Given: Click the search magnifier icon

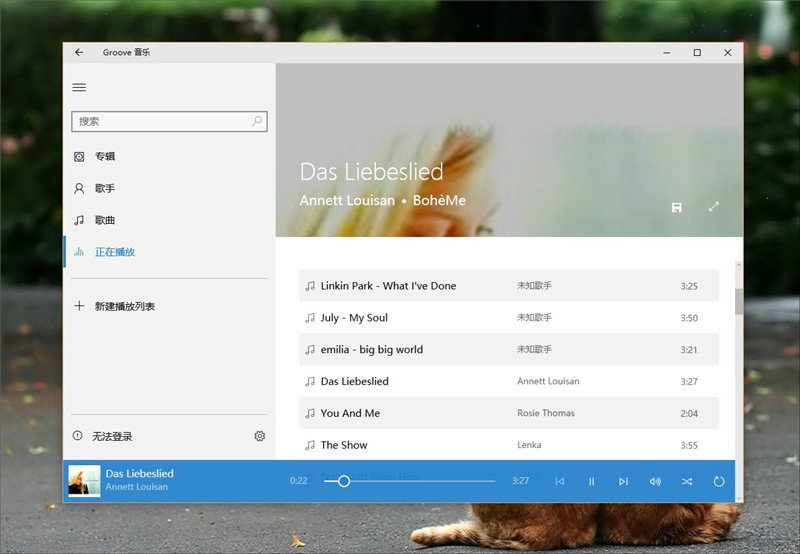Looking at the screenshot, I should click(x=257, y=121).
